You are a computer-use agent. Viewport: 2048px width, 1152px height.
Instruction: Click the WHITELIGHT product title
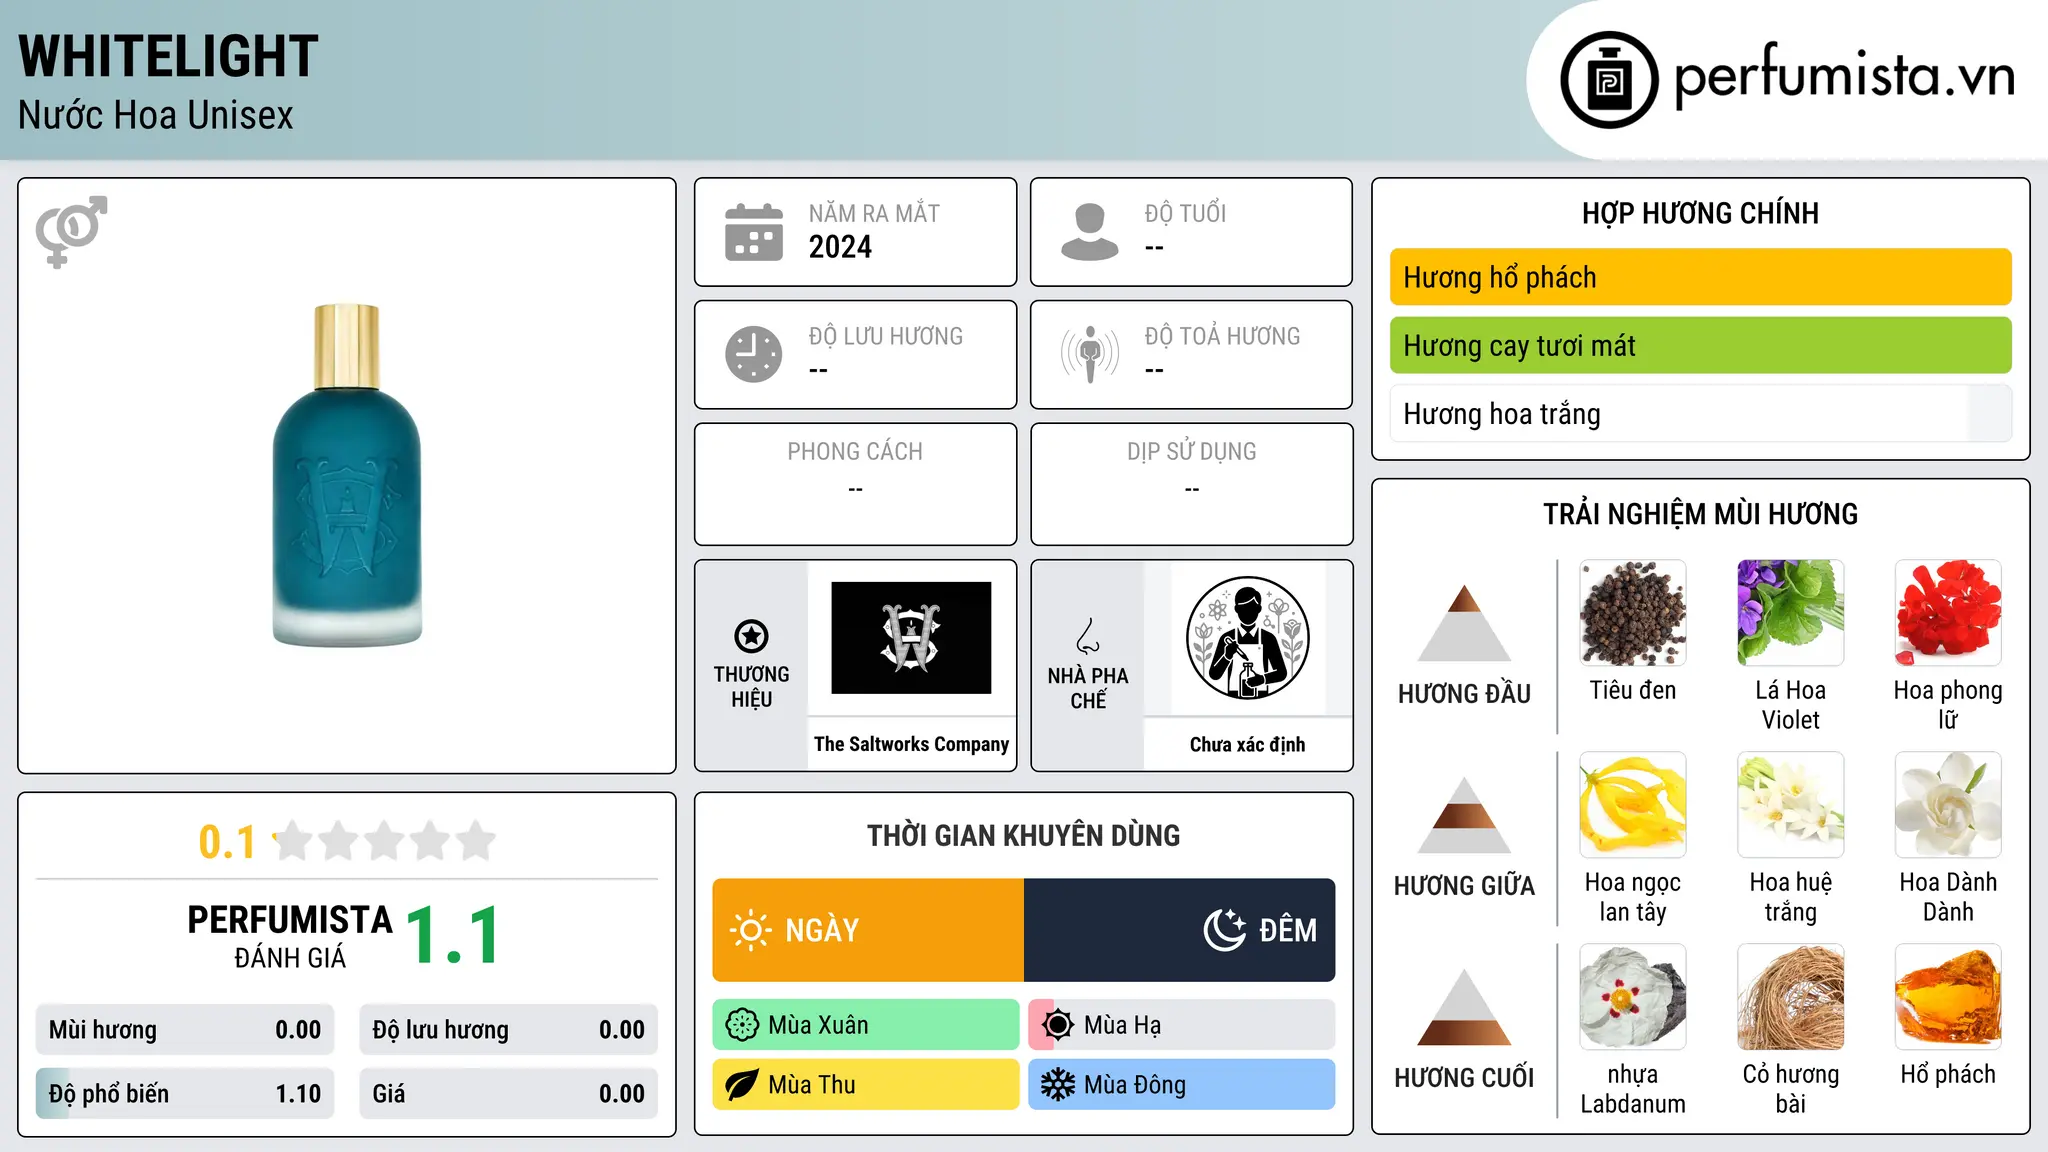pos(168,56)
